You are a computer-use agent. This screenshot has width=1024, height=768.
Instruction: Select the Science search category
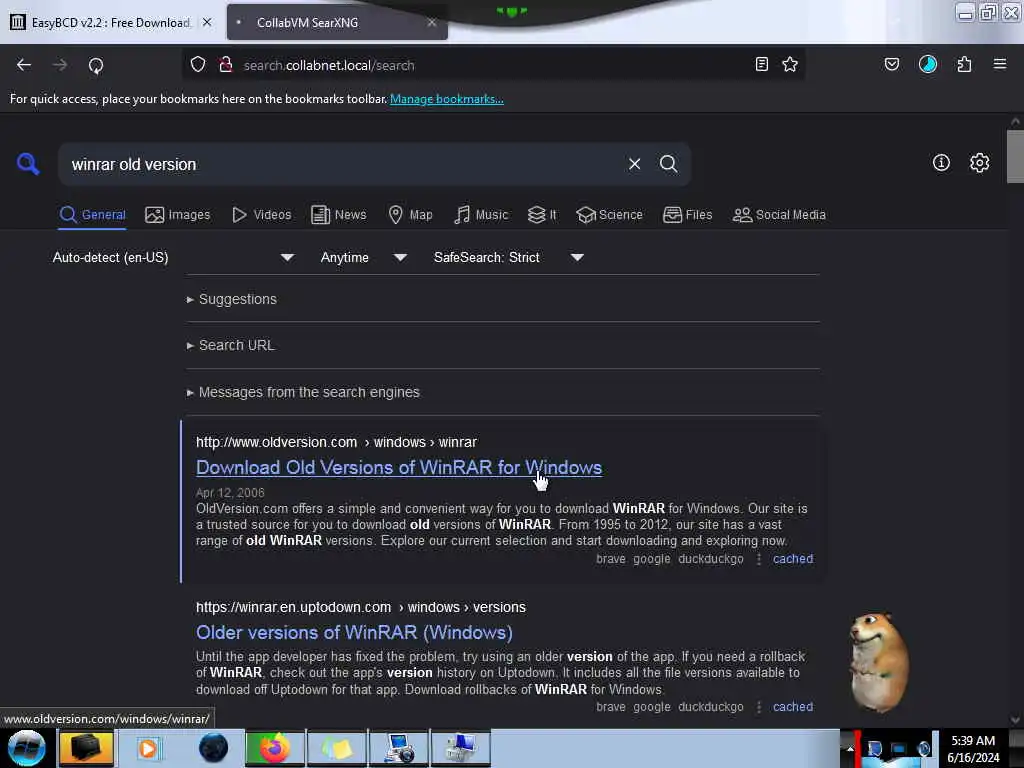pyautogui.click(x=610, y=215)
